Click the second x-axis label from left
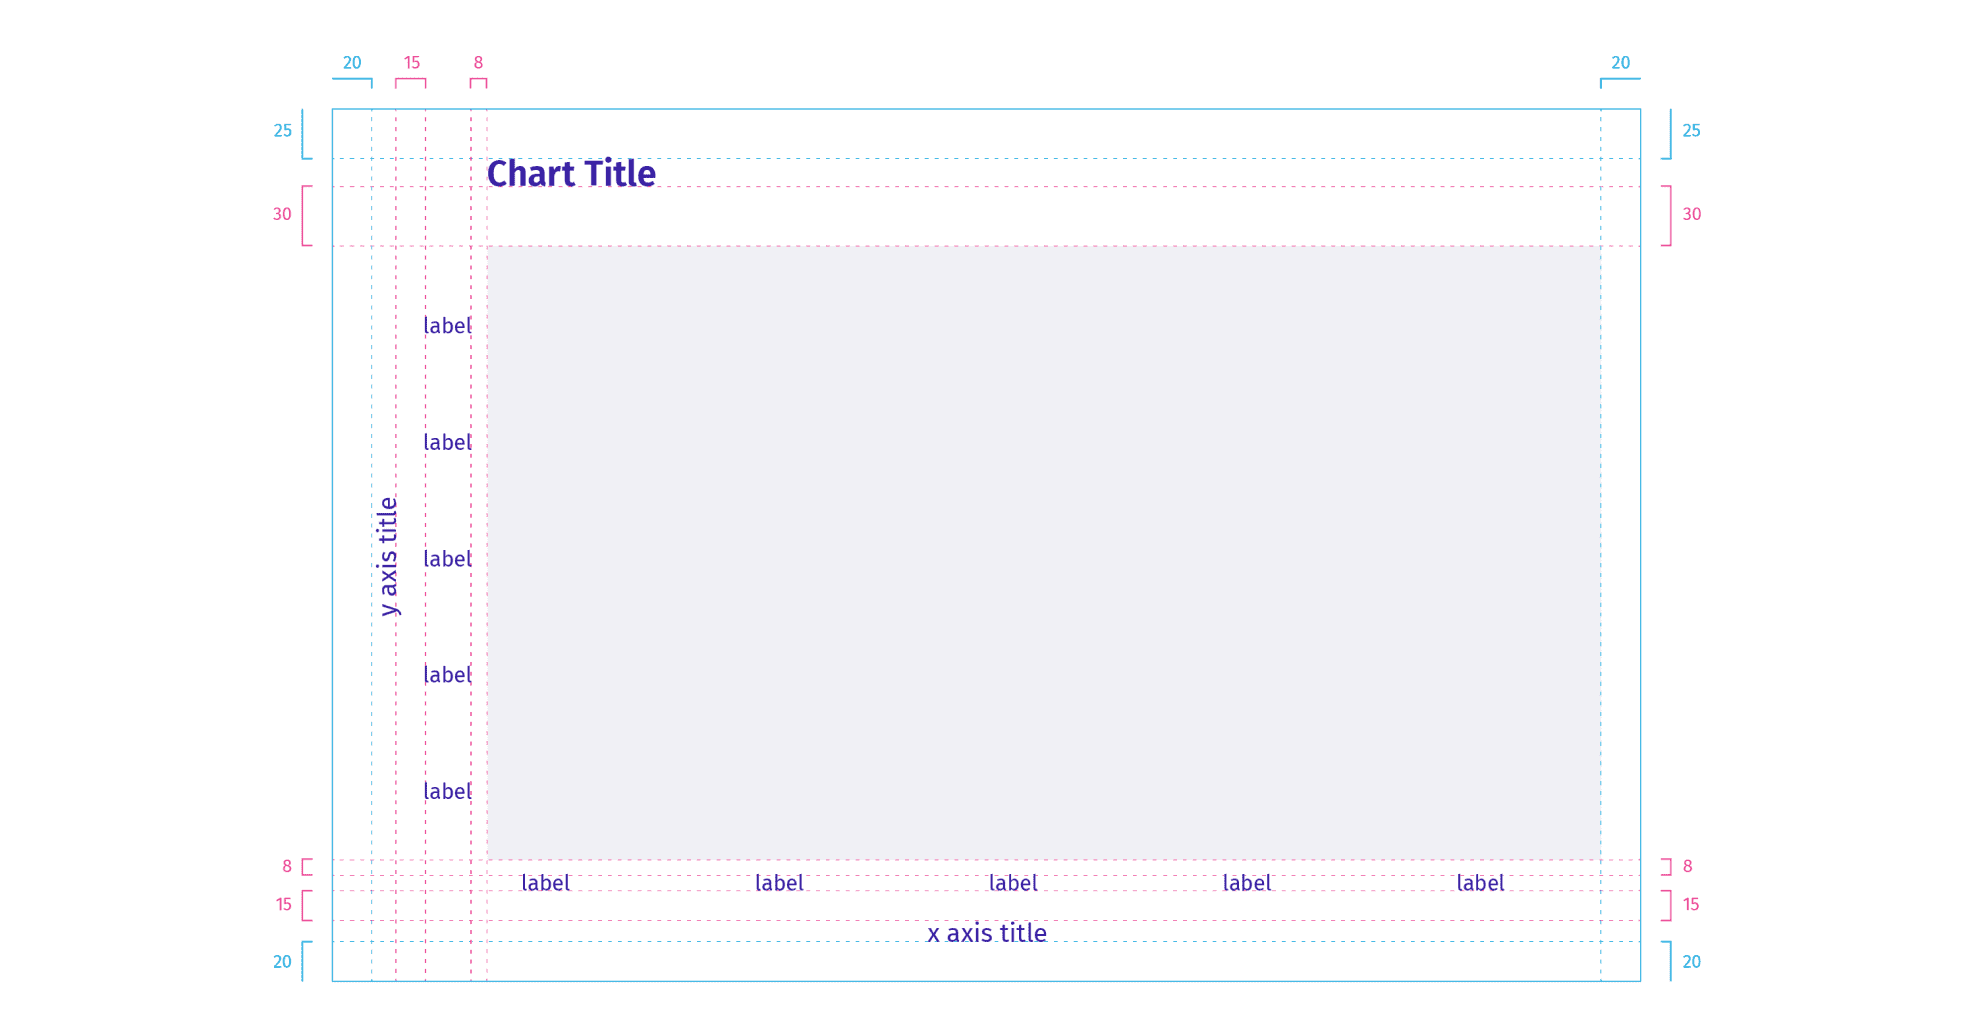This screenshot has height=1034, width=1976. point(779,883)
